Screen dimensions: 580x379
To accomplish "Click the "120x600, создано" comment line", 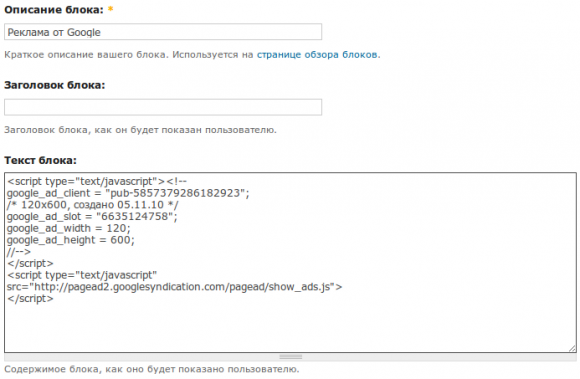I will click(x=92, y=205).
